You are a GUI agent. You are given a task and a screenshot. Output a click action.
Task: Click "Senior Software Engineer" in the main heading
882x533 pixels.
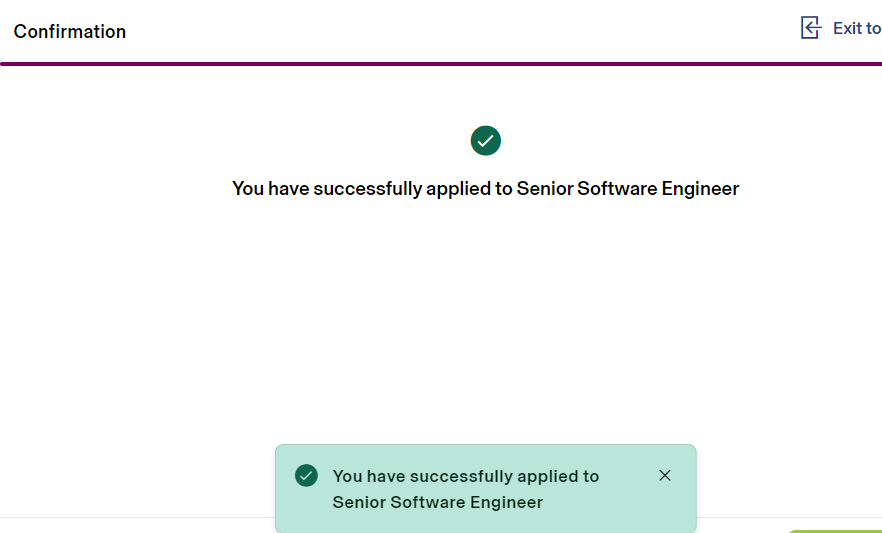click(627, 188)
